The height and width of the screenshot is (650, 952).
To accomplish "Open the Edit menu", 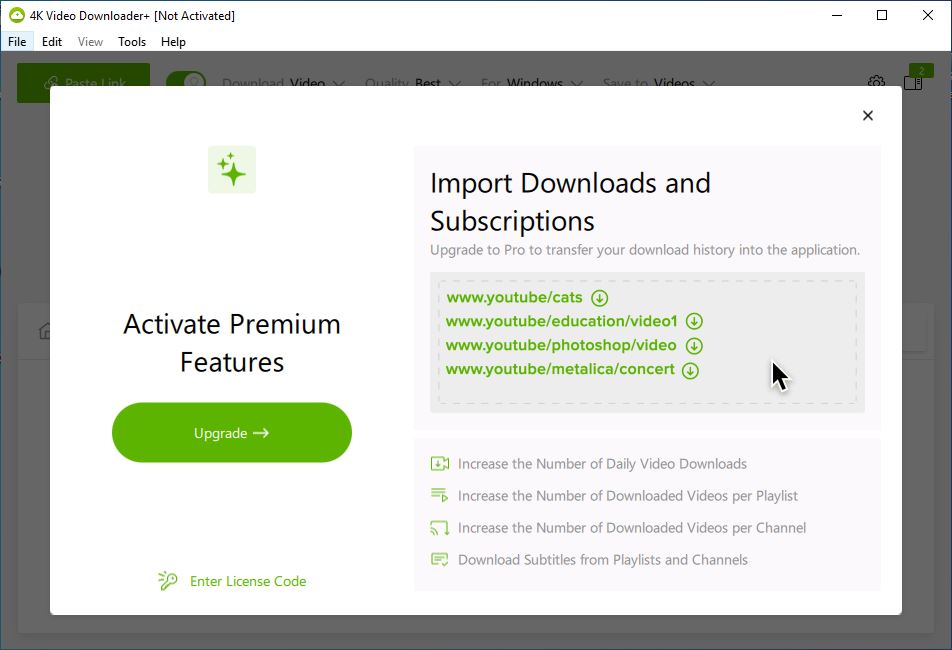I will pos(52,42).
